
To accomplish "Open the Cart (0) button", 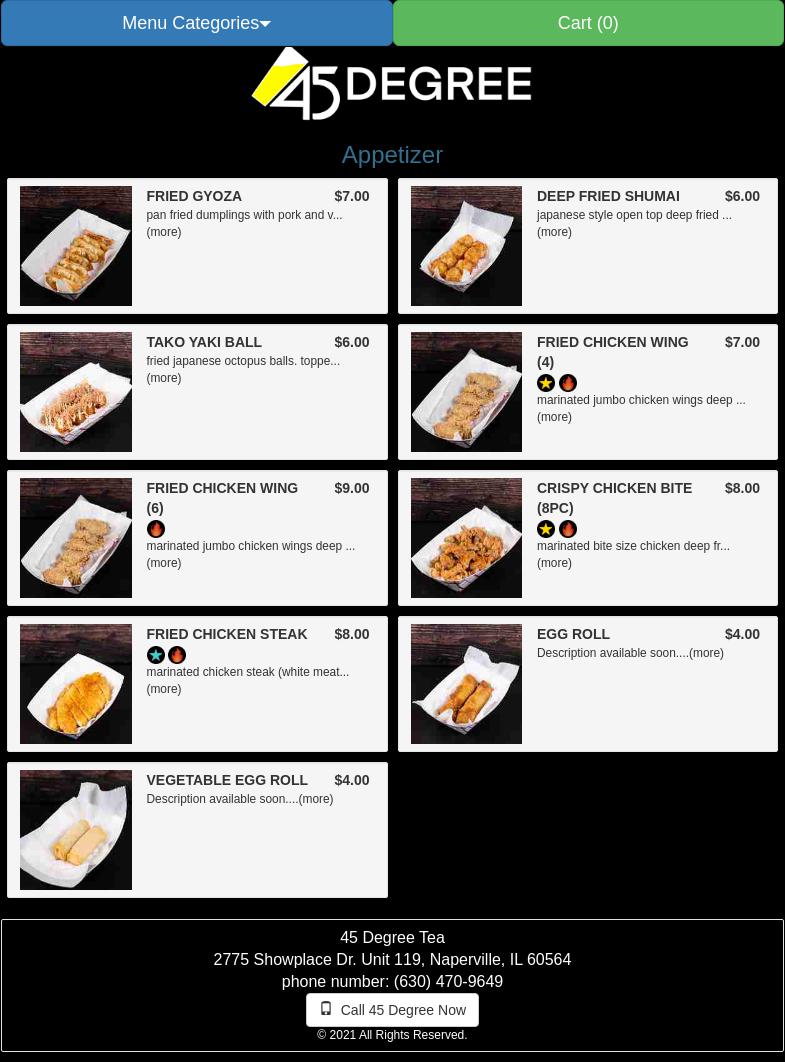I will coord(588,23).
